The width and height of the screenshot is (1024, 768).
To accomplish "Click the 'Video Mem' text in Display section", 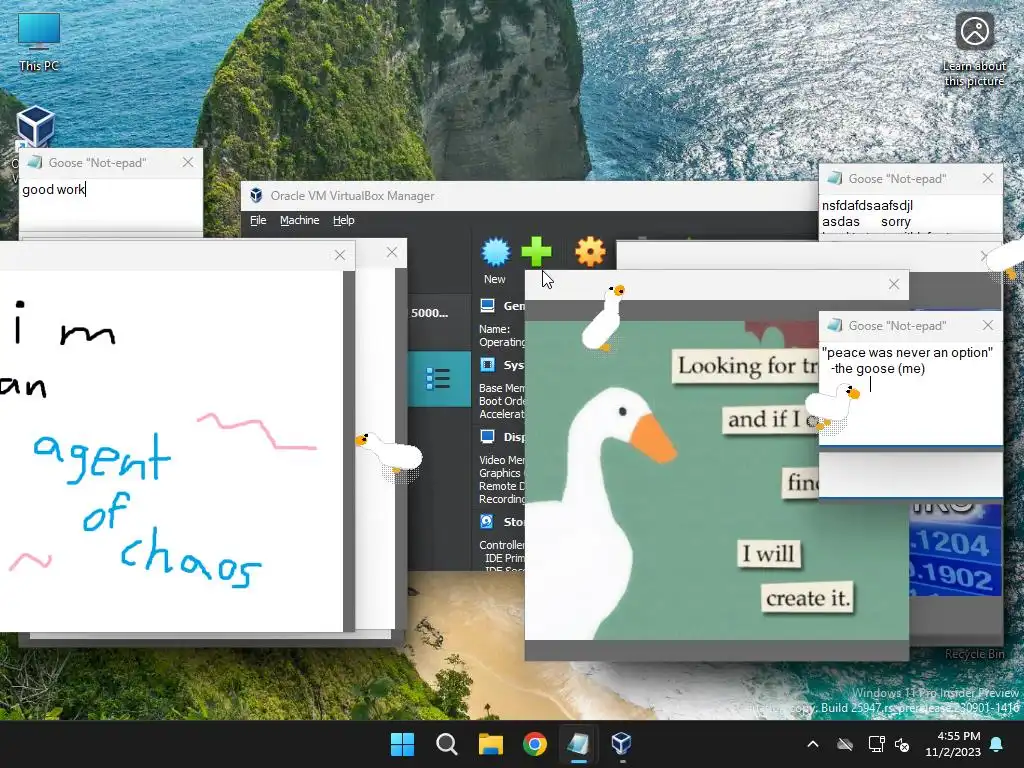I will pos(502,460).
